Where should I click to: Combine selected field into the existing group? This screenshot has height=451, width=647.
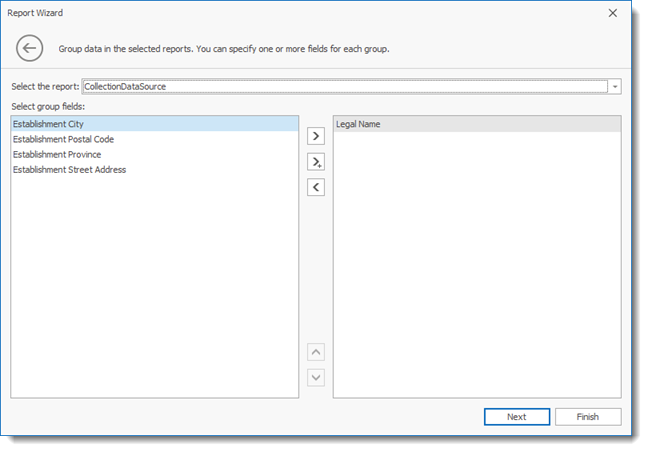[x=316, y=161]
